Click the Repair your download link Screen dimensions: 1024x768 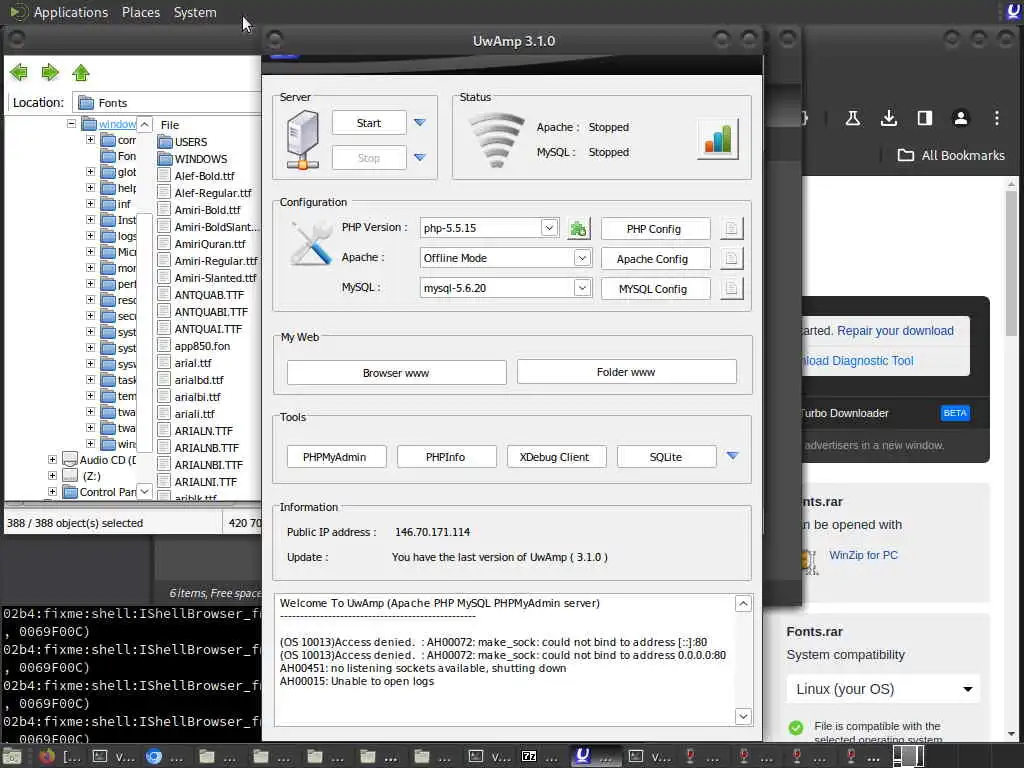[x=895, y=331]
